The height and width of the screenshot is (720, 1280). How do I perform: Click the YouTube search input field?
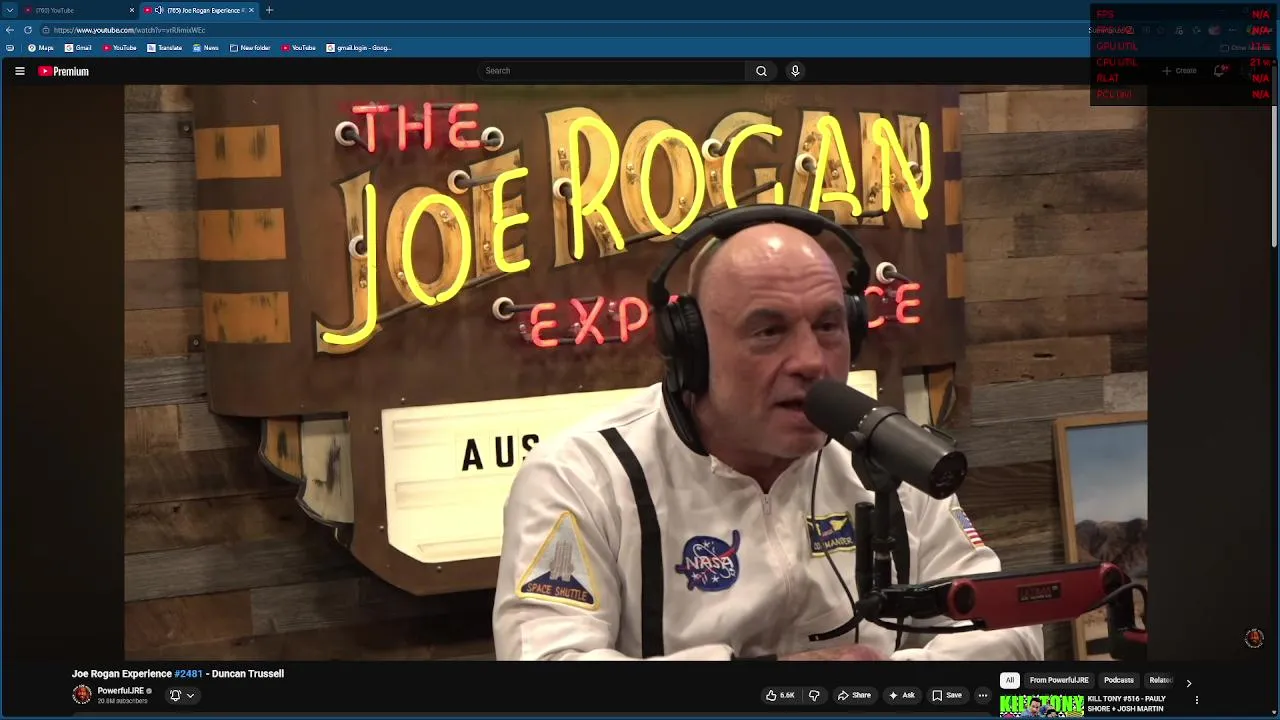coord(611,71)
